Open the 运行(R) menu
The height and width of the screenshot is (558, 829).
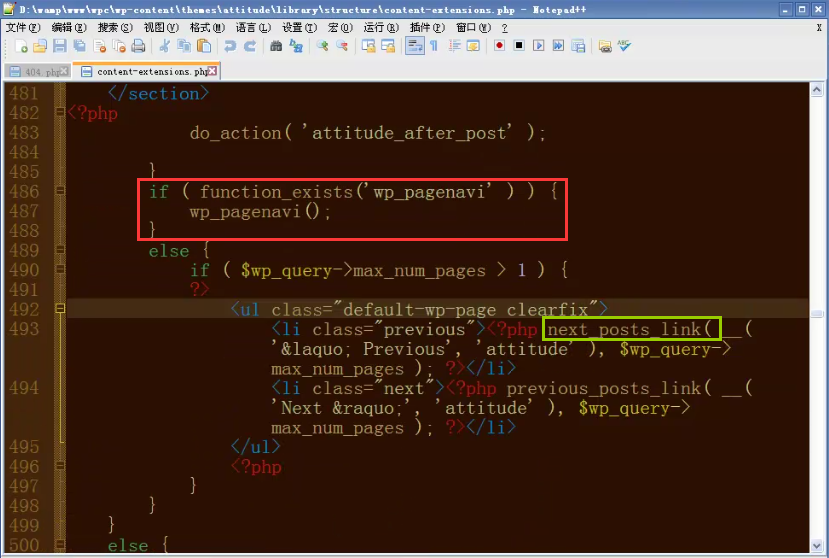[x=381, y=28]
